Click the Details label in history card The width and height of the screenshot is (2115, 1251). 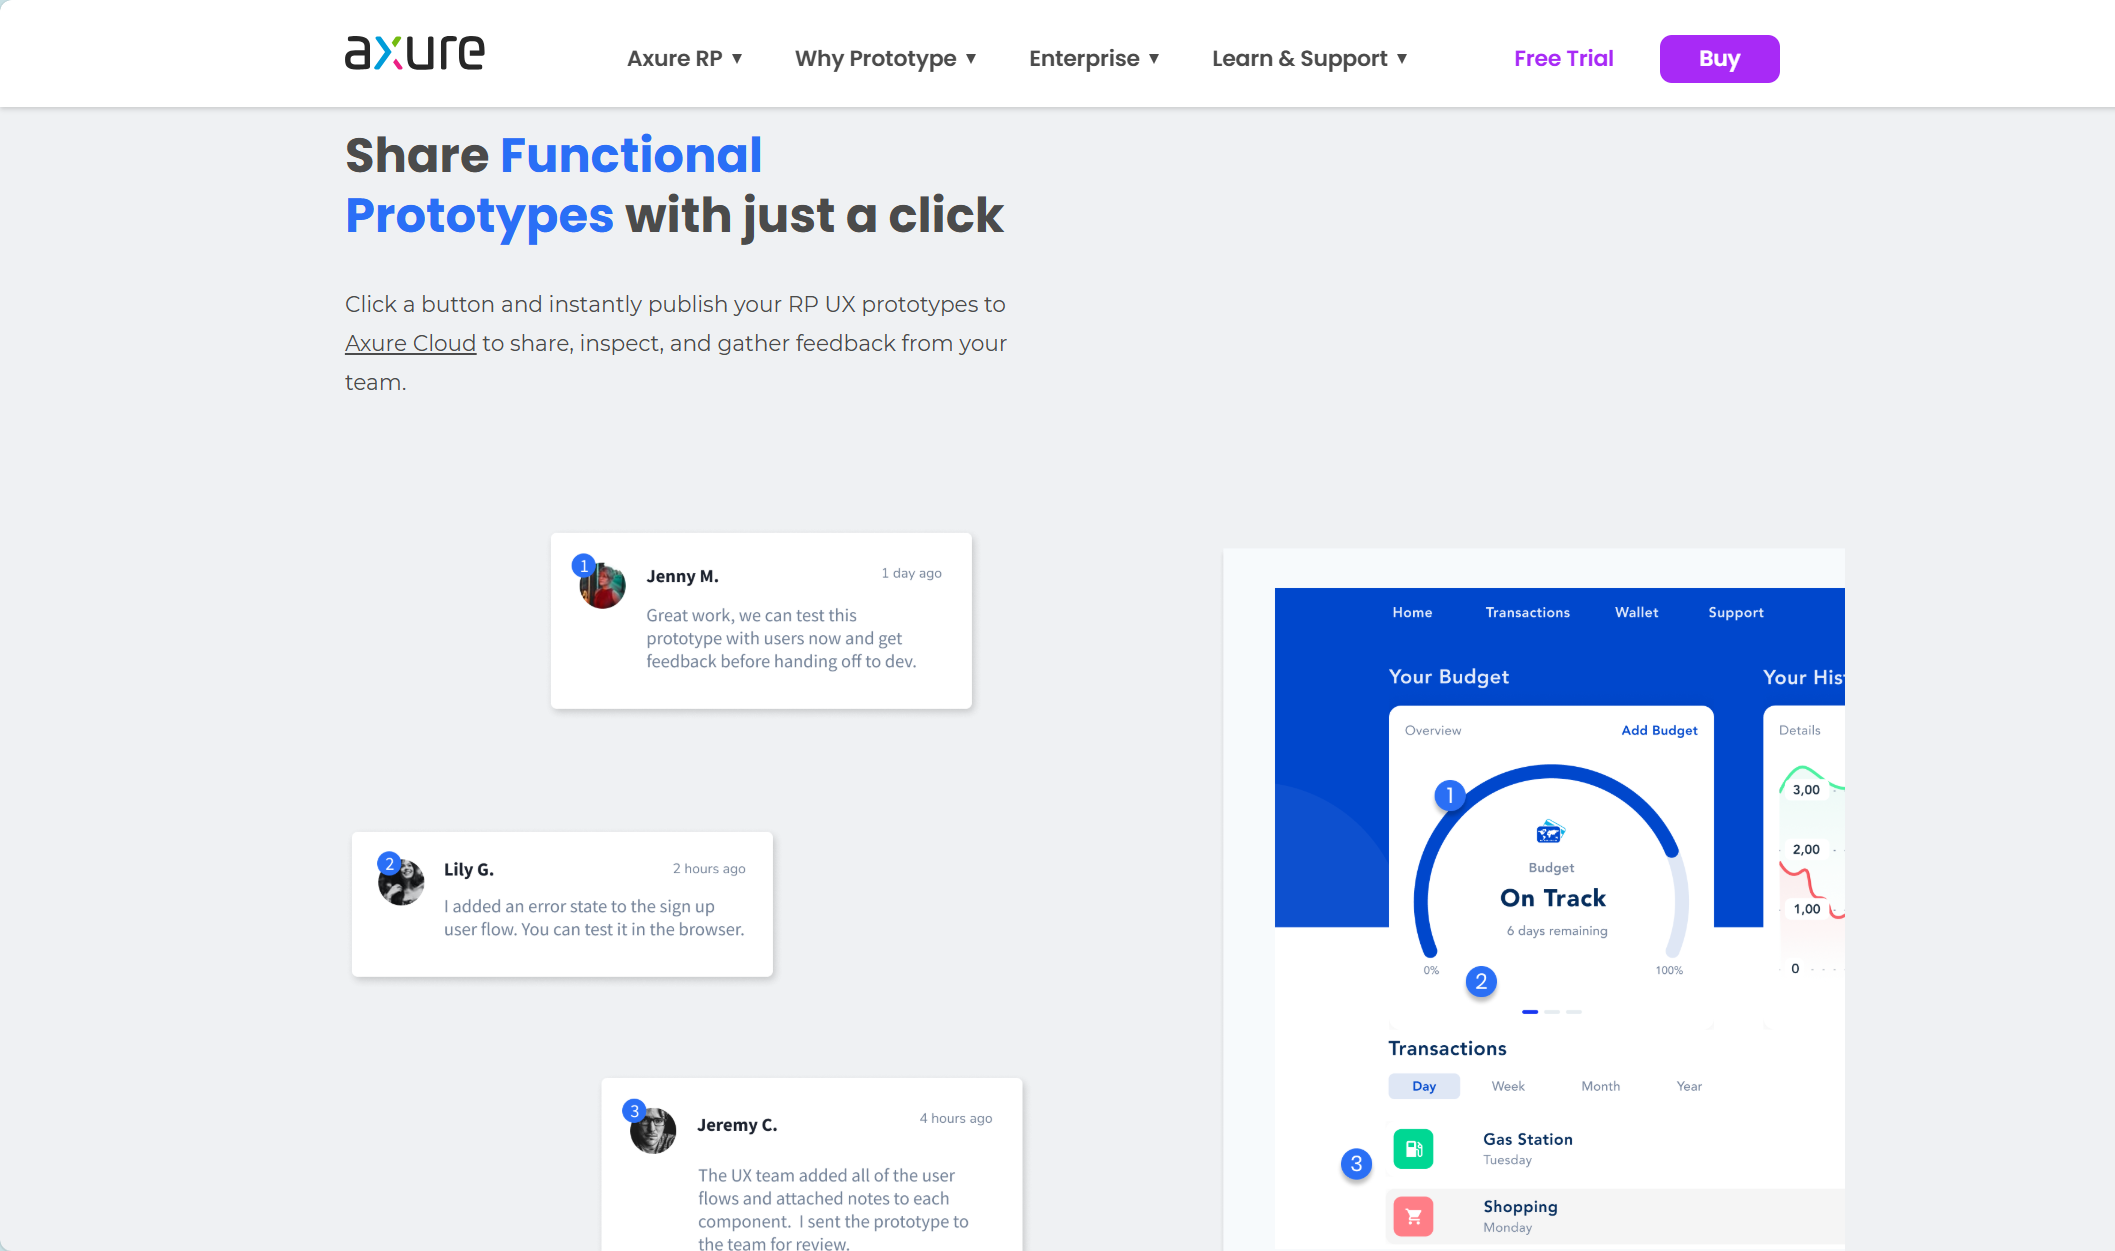coord(1799,730)
